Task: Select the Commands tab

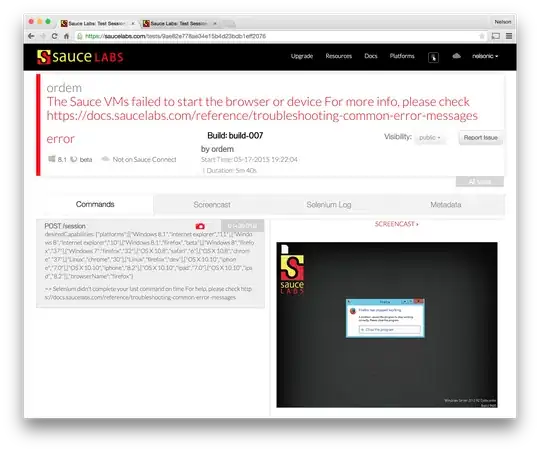Action: coord(95,204)
